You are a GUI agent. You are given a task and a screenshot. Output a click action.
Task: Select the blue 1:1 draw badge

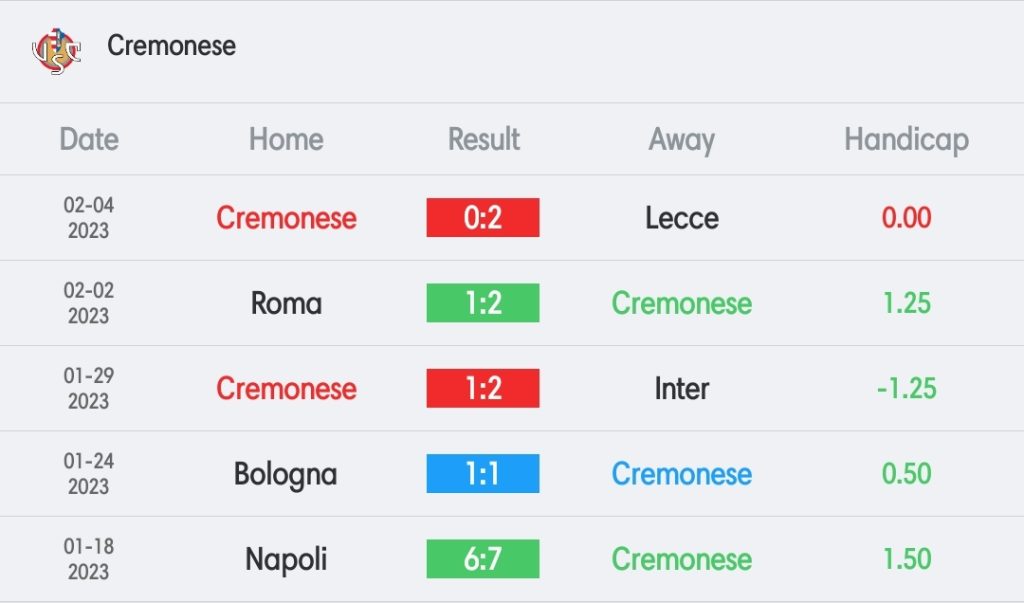(x=483, y=473)
